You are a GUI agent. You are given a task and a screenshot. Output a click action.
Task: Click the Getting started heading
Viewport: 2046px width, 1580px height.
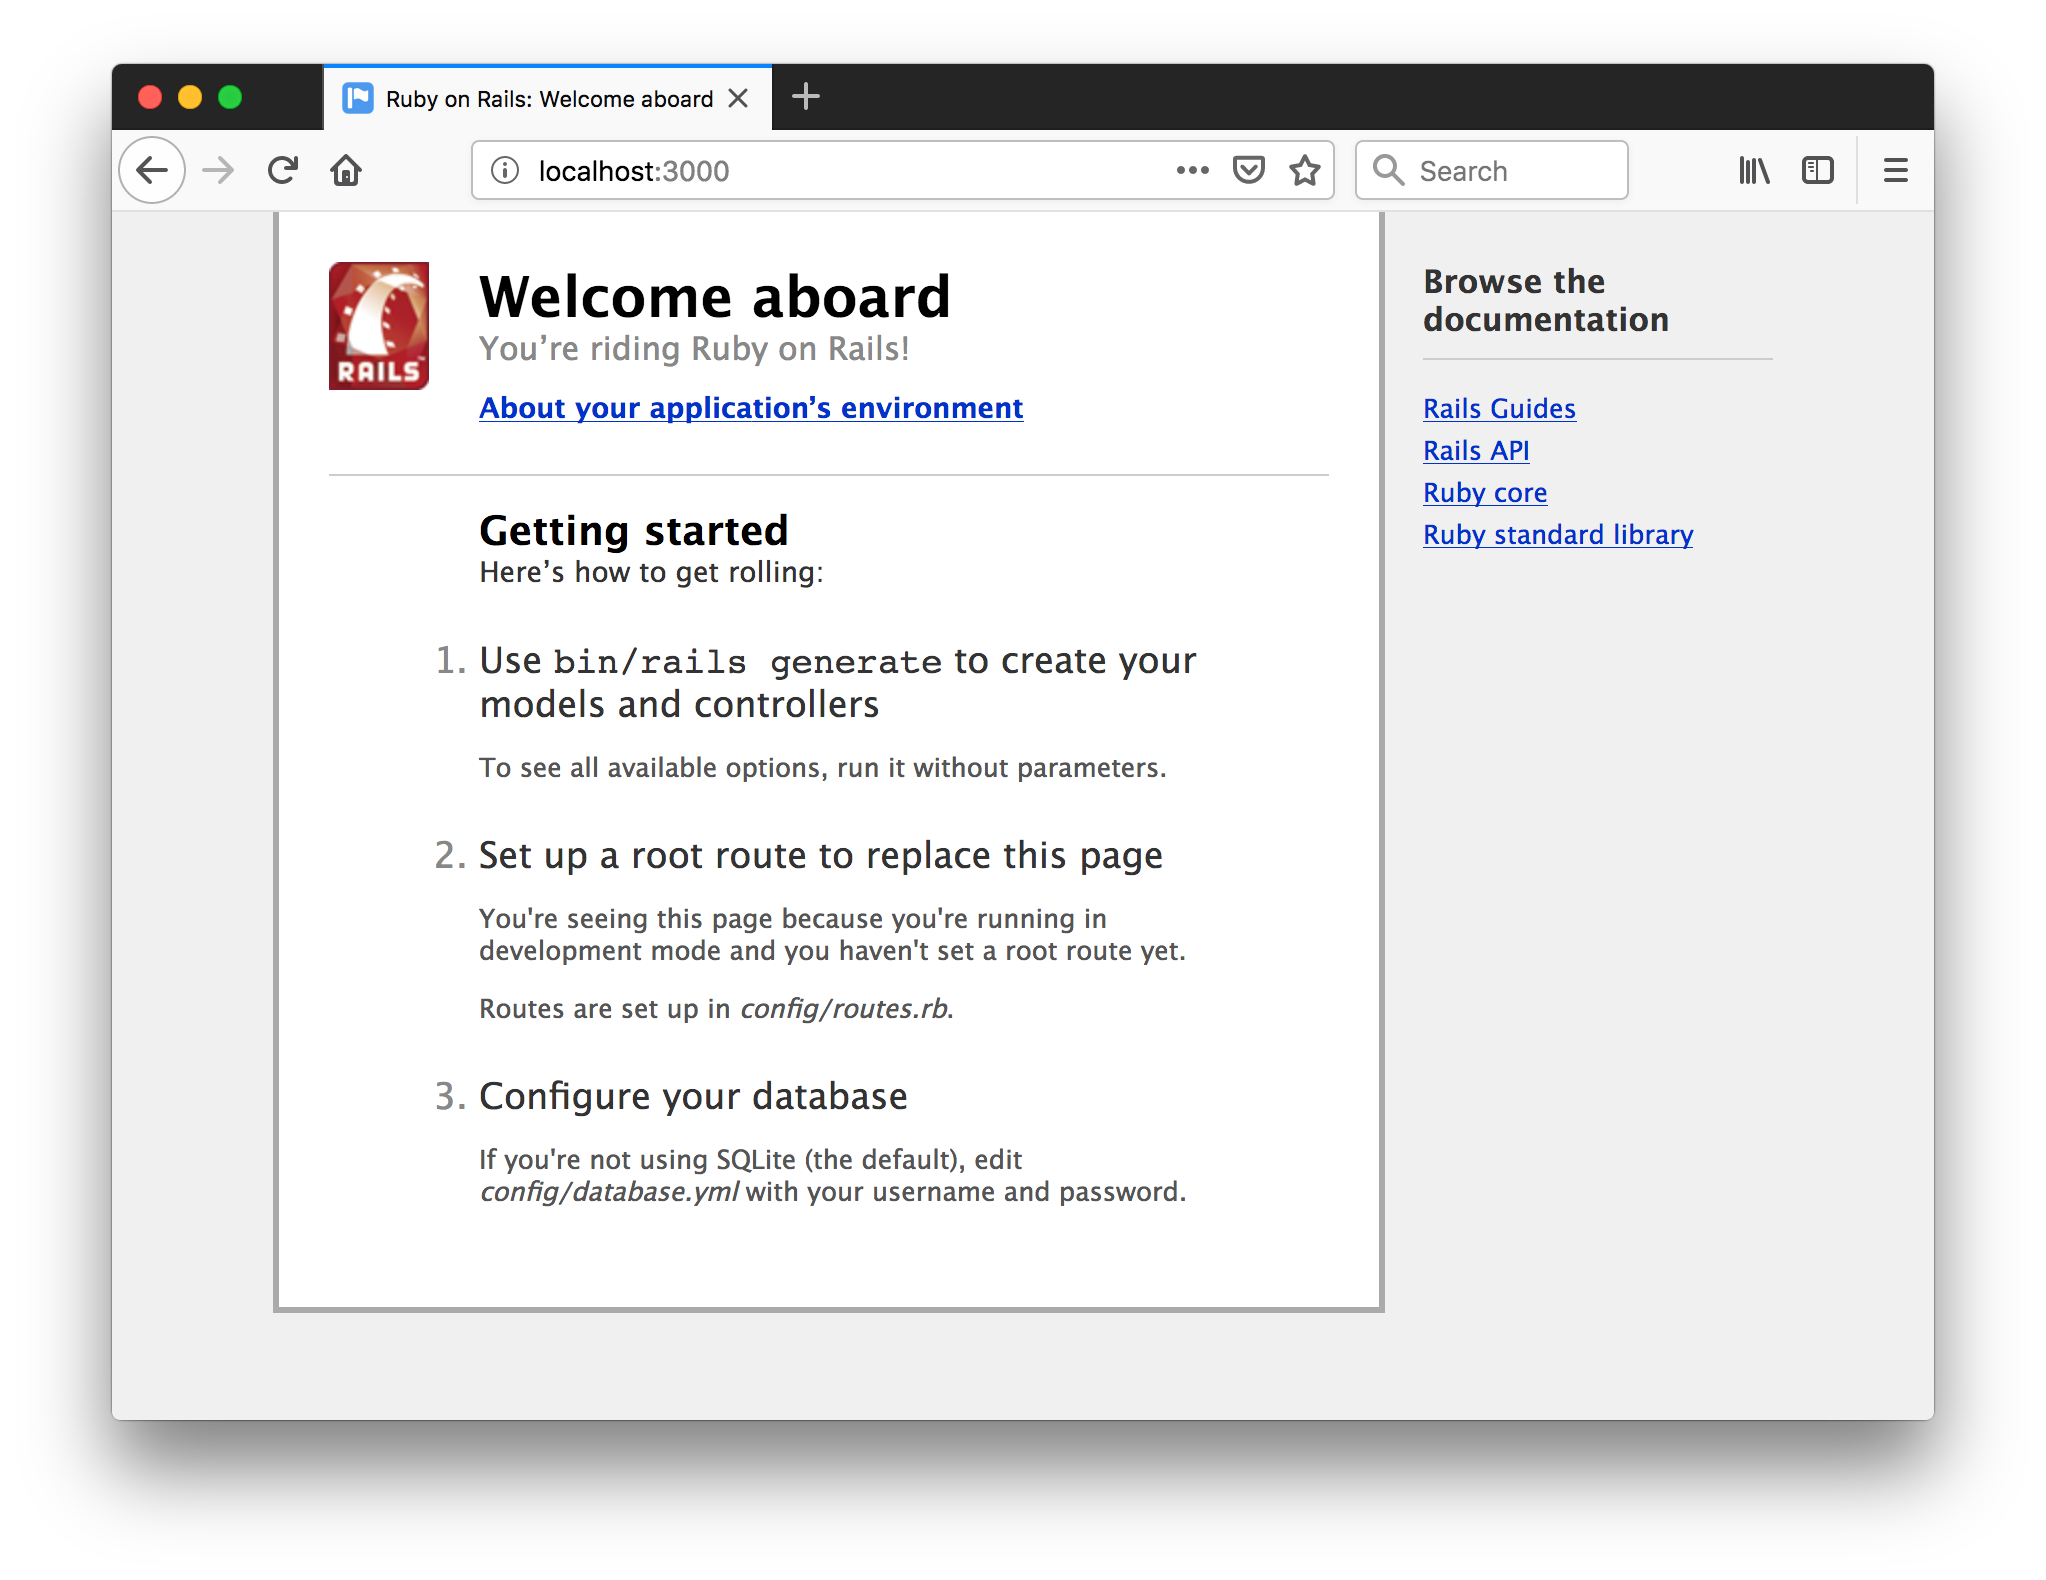point(634,531)
